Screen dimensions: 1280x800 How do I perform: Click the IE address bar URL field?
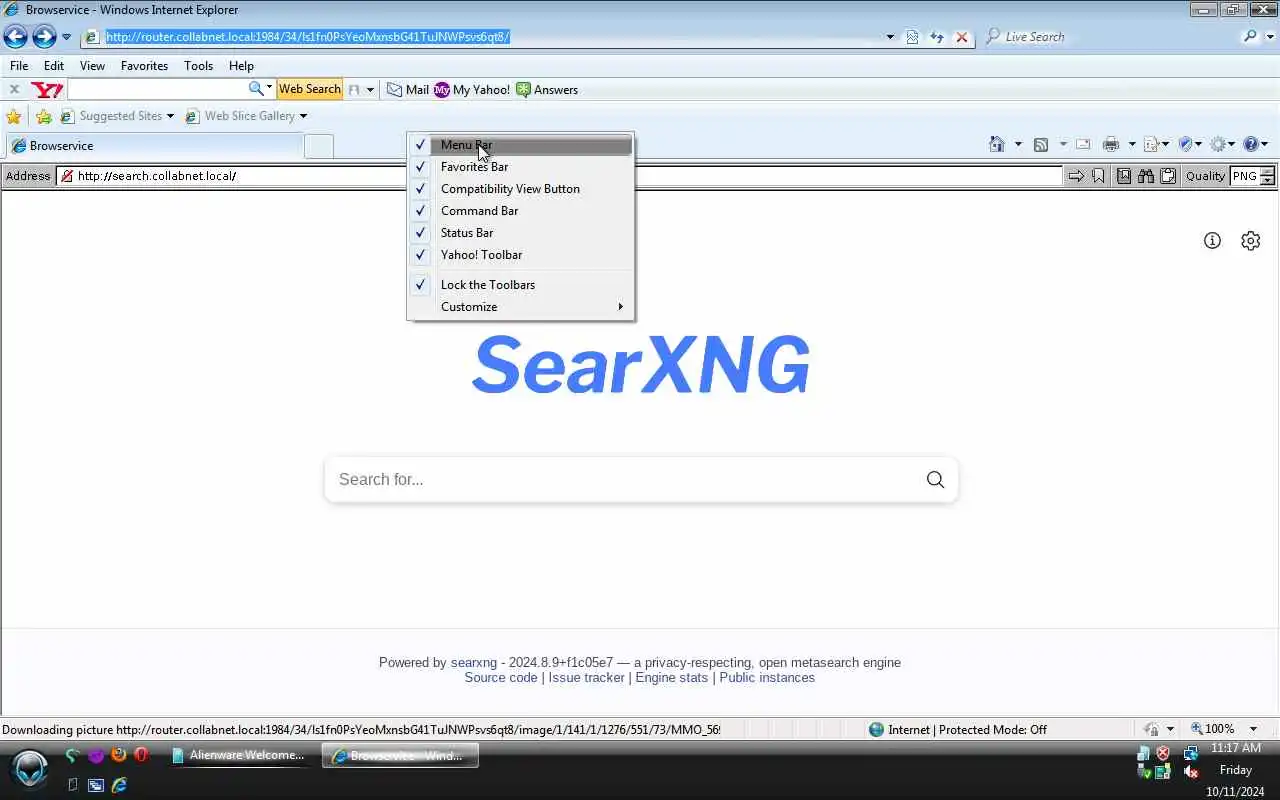tap(483, 37)
